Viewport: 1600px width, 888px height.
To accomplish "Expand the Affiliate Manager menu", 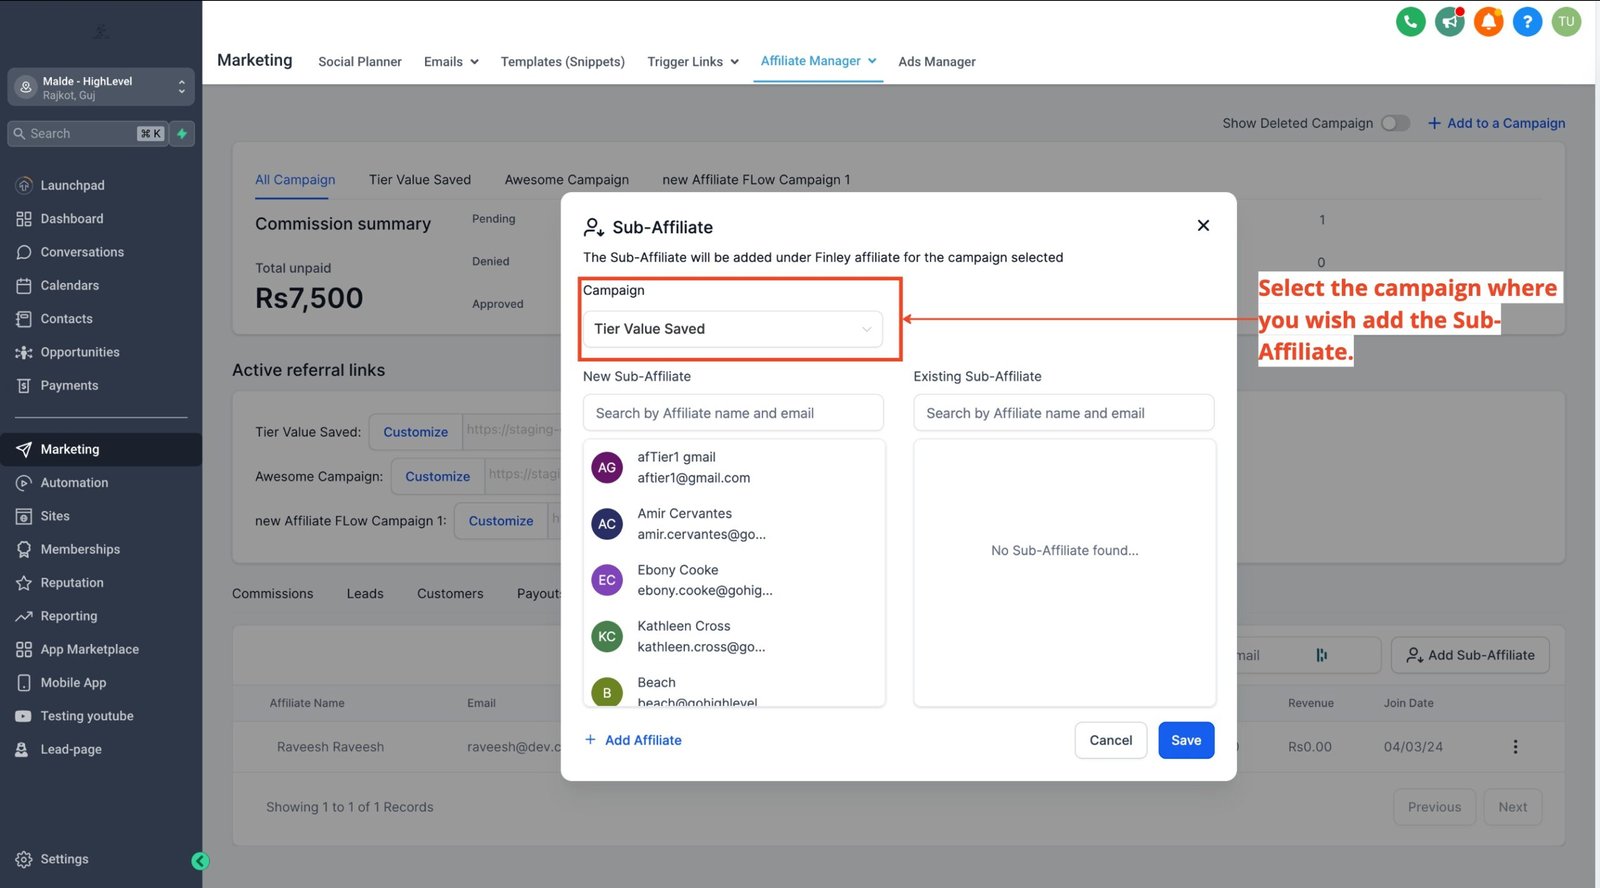I will 818,61.
